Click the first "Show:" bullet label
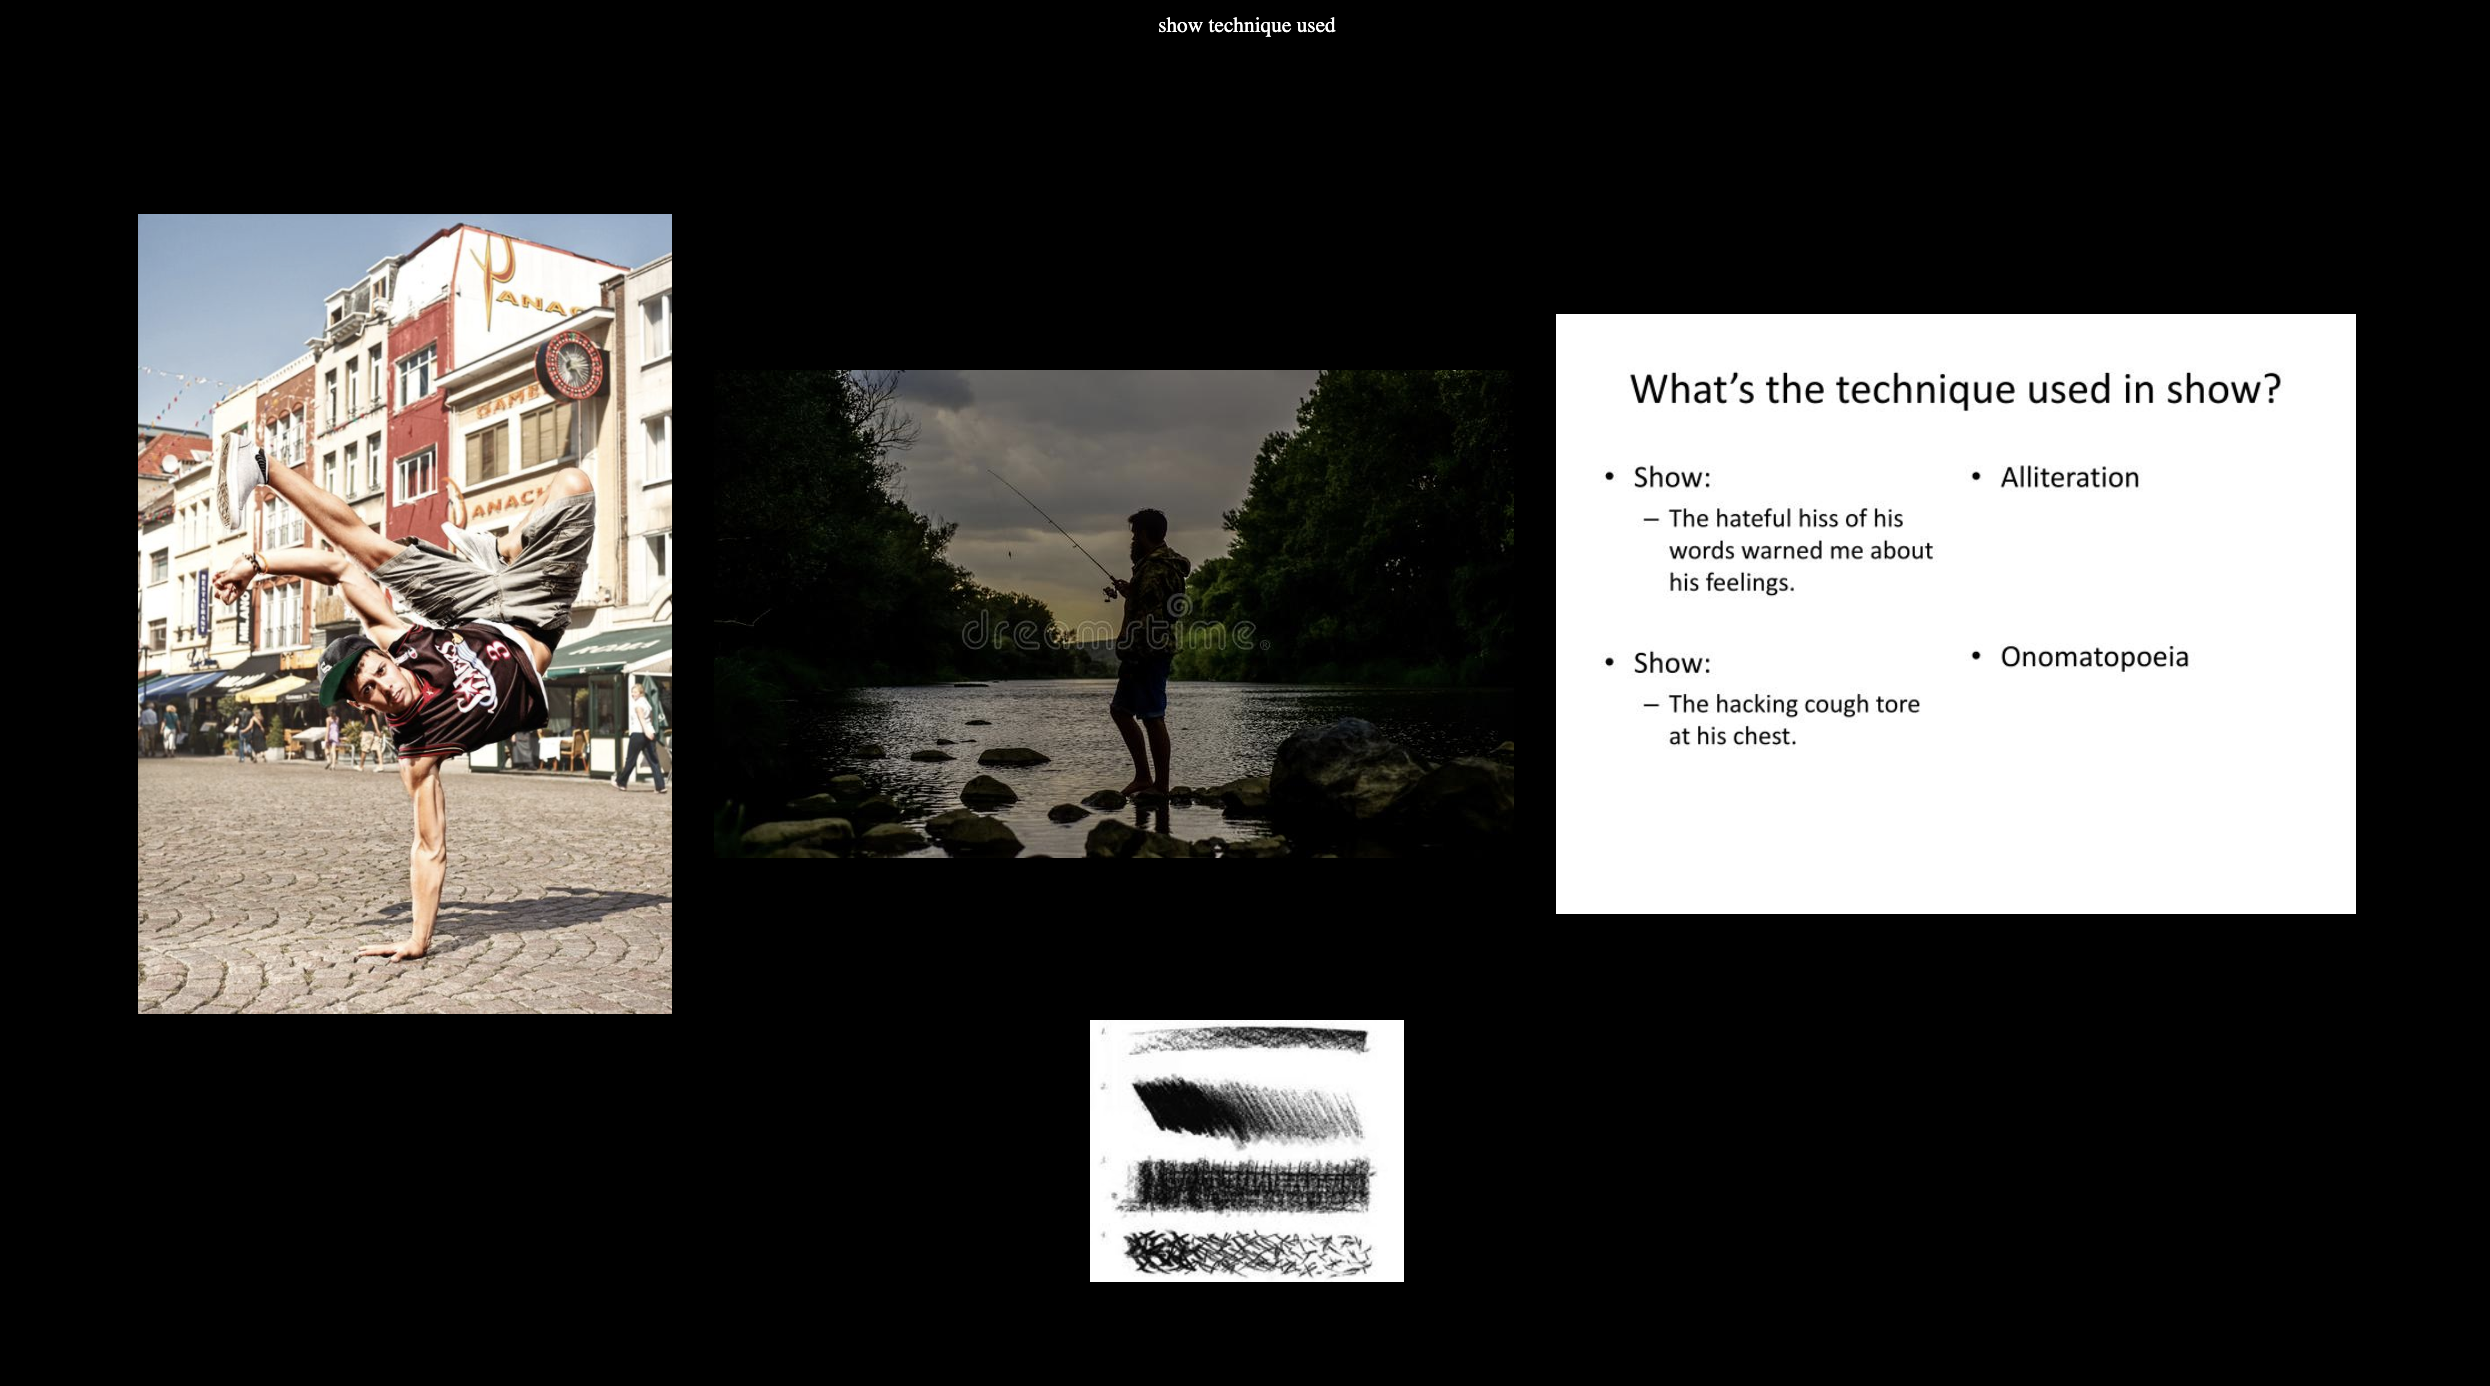This screenshot has width=2490, height=1386. coord(1671,477)
